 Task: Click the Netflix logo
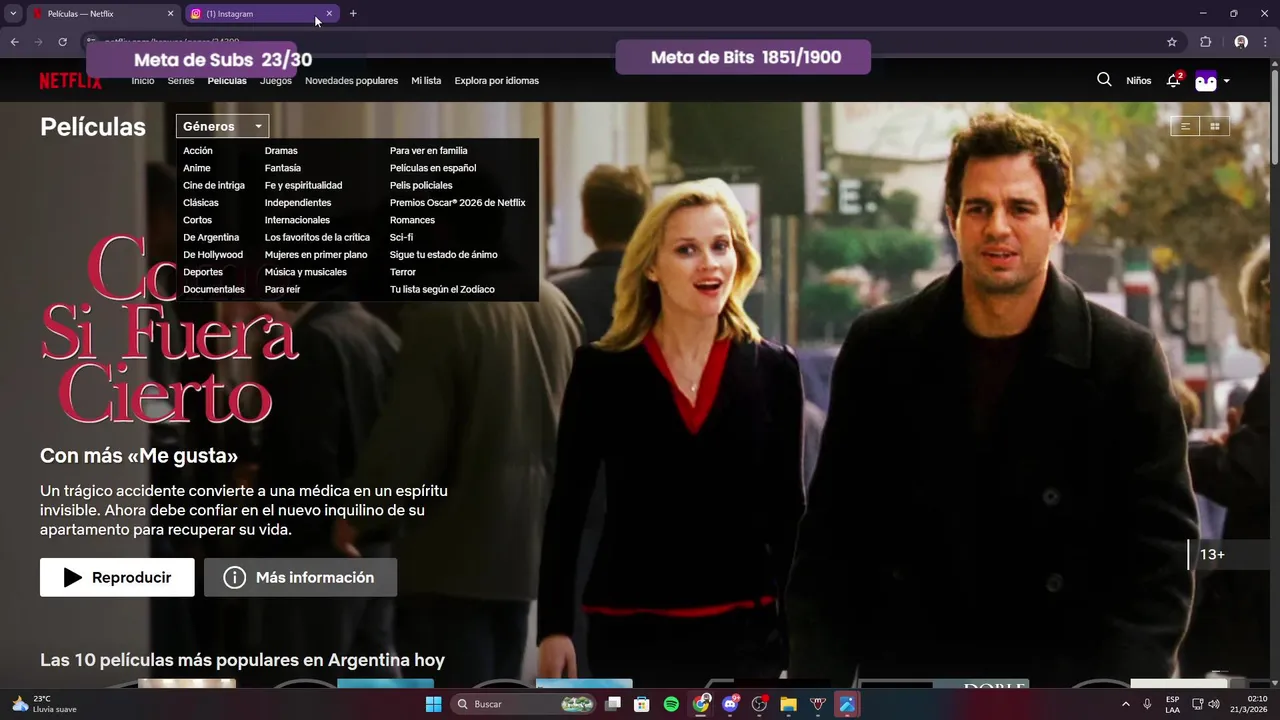[x=70, y=81]
